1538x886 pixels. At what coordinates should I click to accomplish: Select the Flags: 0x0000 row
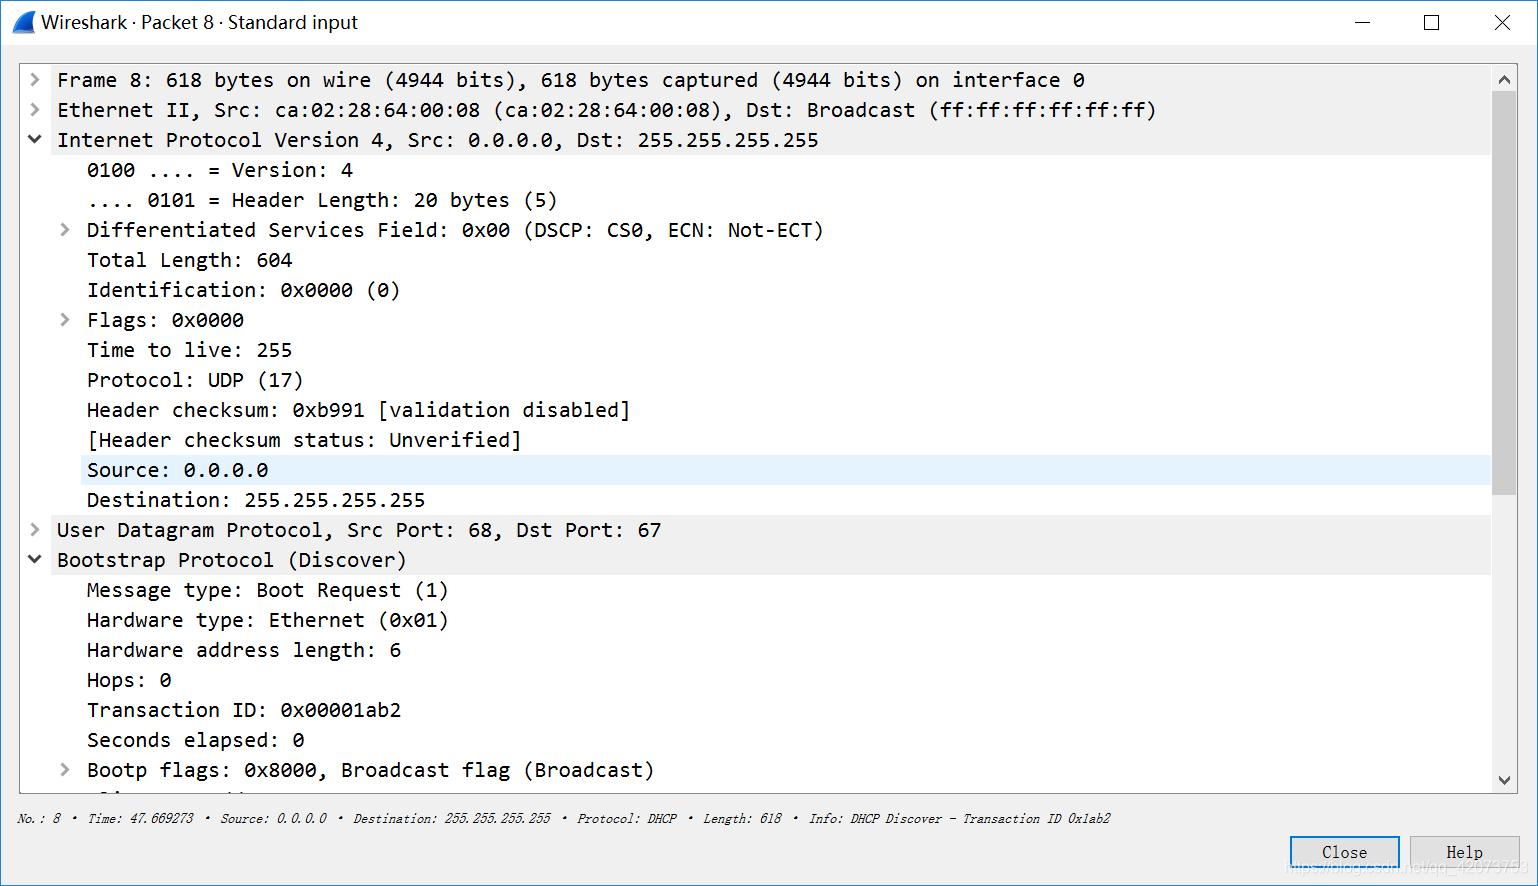coord(785,320)
